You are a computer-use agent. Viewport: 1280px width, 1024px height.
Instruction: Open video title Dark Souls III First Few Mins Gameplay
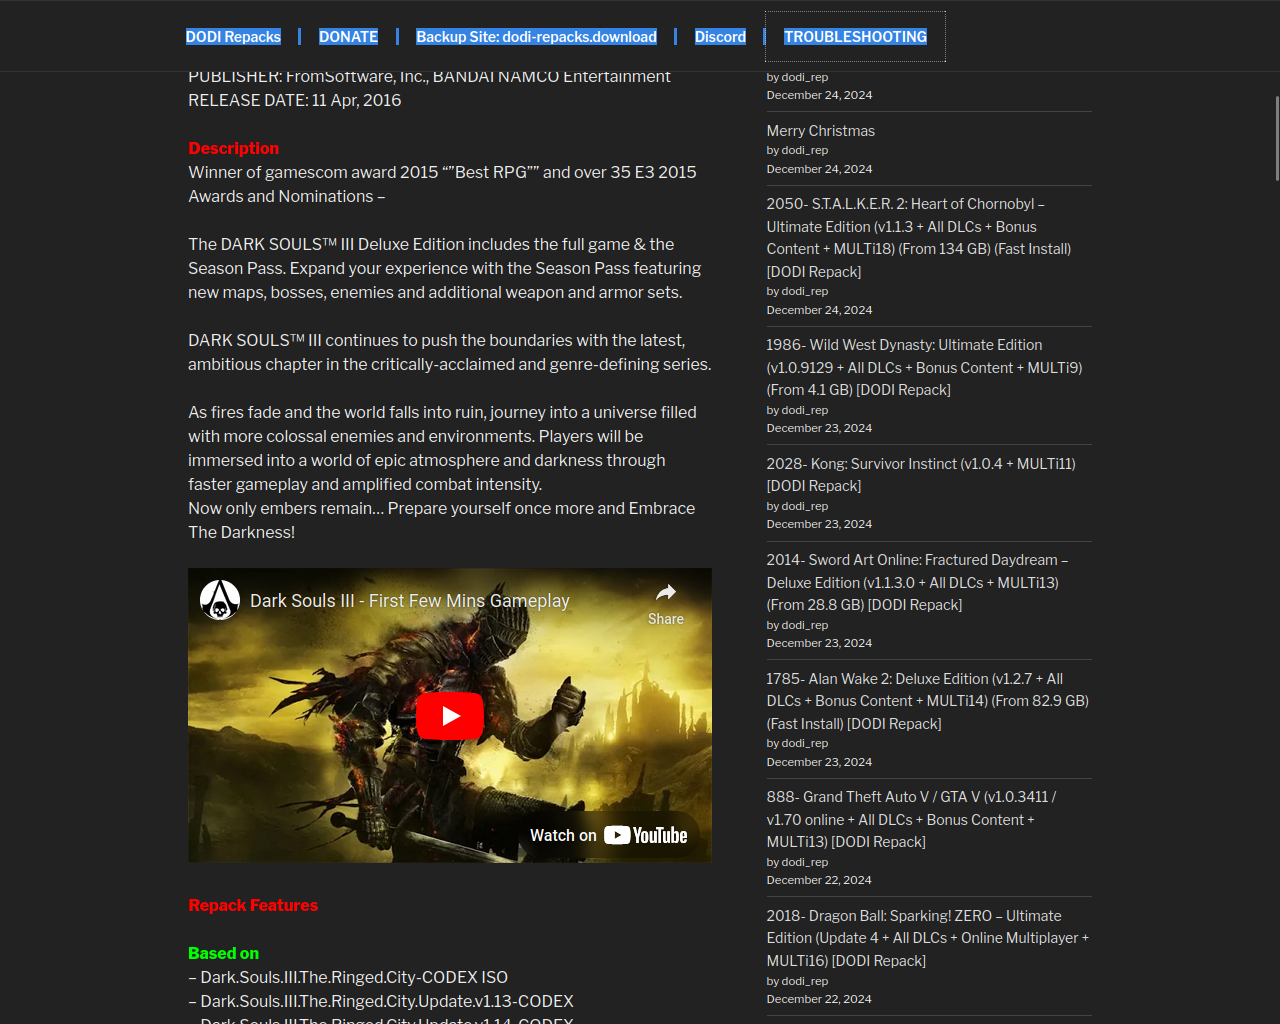(x=410, y=601)
